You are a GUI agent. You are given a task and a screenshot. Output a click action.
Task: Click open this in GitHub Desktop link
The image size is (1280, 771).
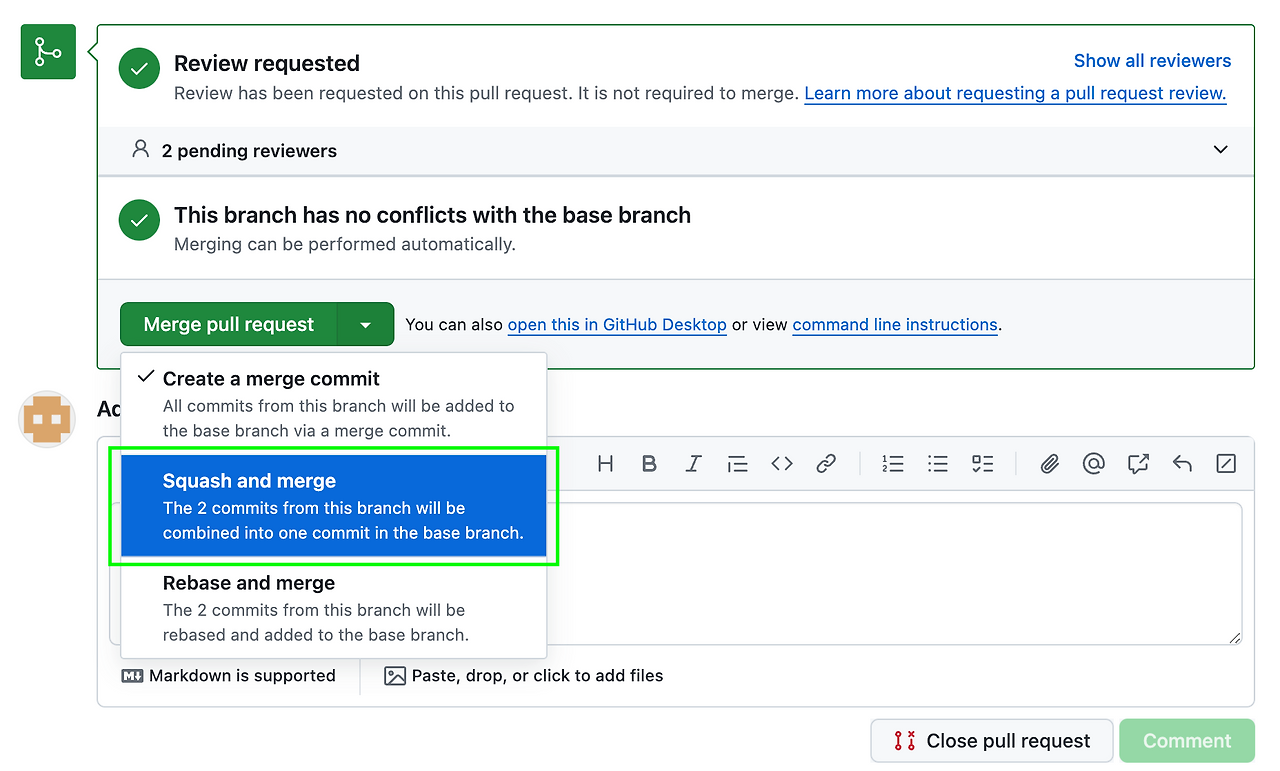click(x=617, y=325)
